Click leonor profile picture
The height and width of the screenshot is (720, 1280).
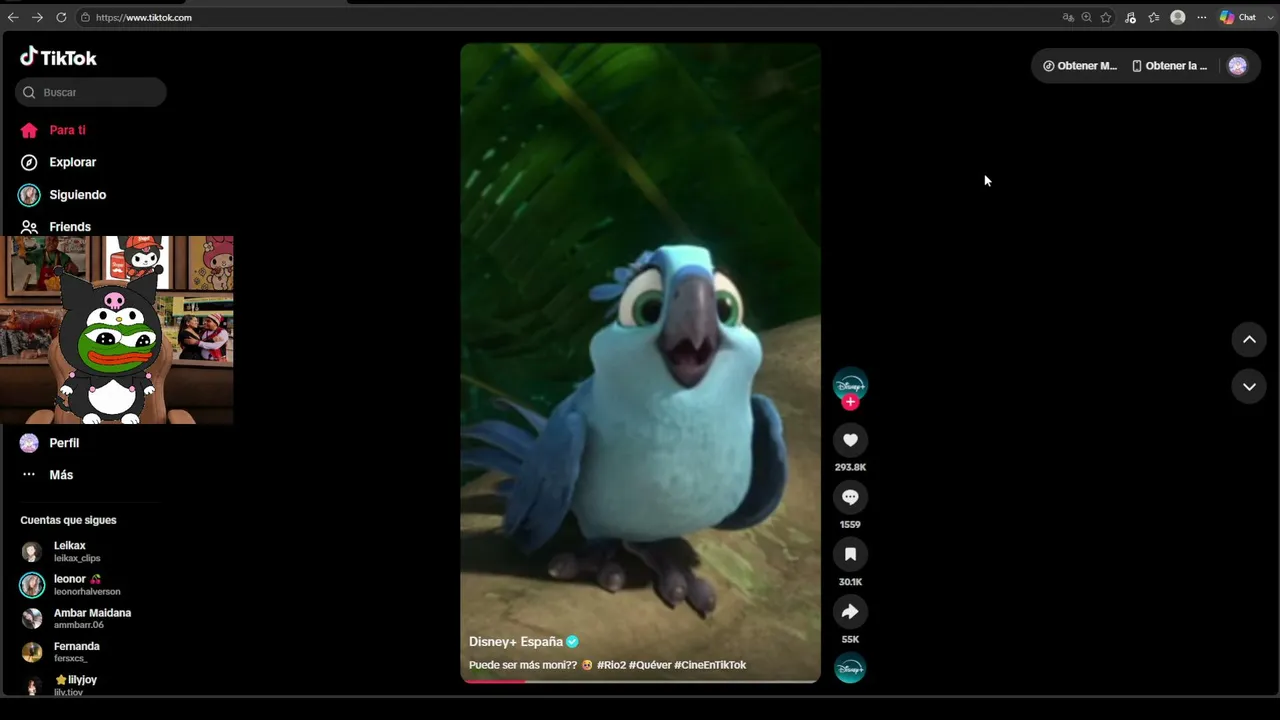(32, 585)
